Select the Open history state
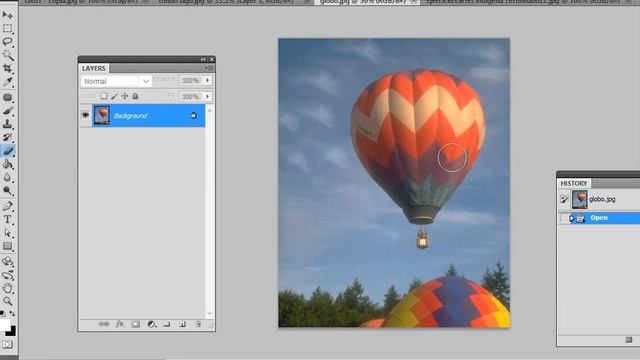This screenshot has height=360, width=640. coord(599,218)
